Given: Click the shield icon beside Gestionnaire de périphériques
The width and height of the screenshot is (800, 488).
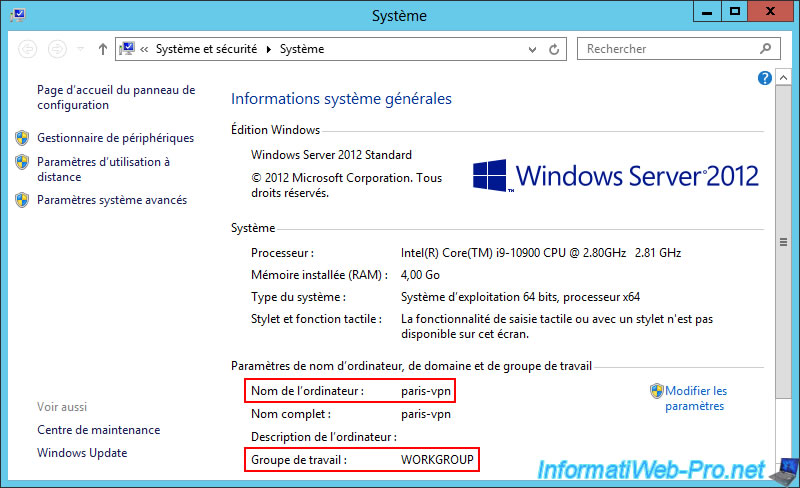Looking at the screenshot, I should pos(22,138).
